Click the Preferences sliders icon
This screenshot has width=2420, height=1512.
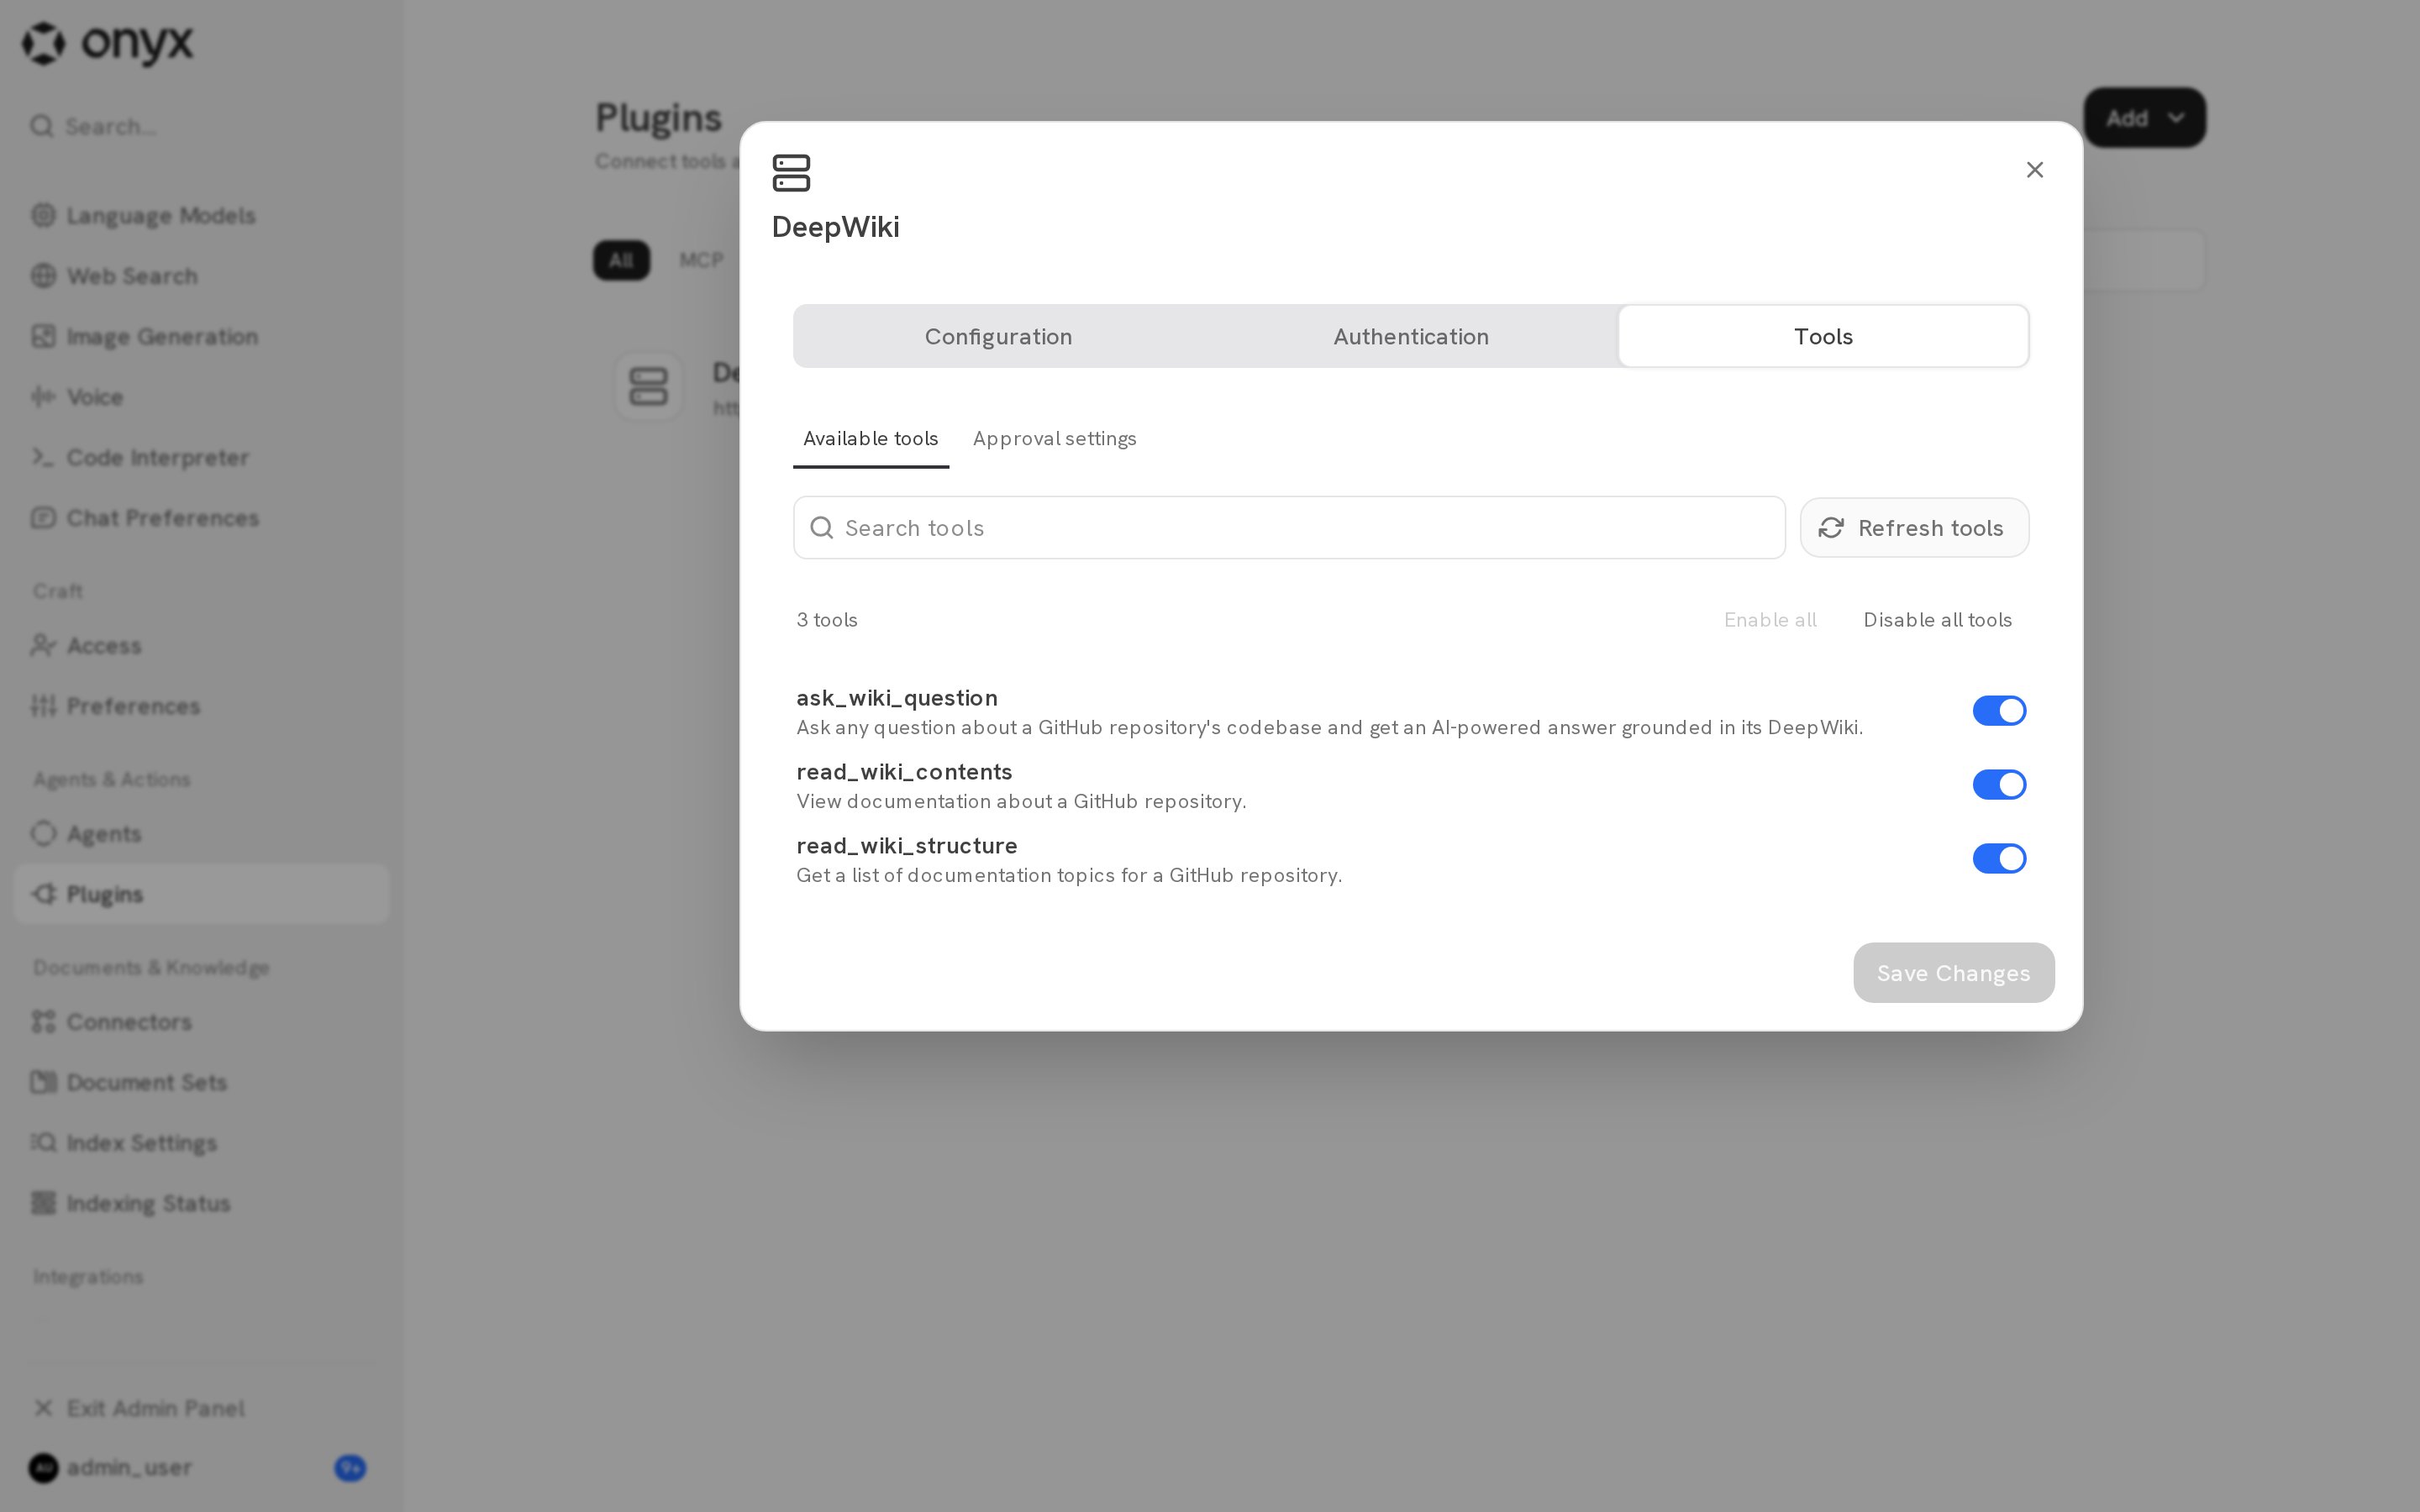43,706
